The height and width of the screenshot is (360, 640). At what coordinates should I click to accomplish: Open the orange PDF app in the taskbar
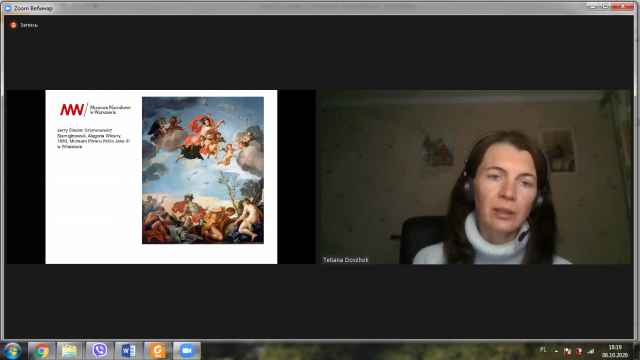click(x=158, y=351)
